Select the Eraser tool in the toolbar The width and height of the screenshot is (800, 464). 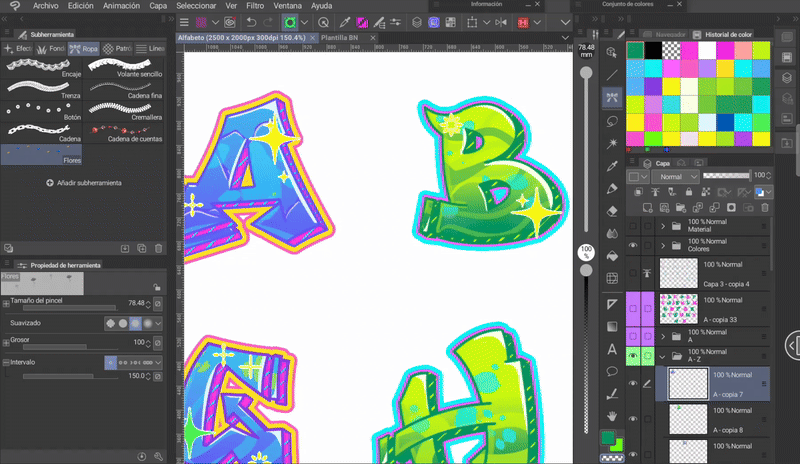(x=612, y=211)
